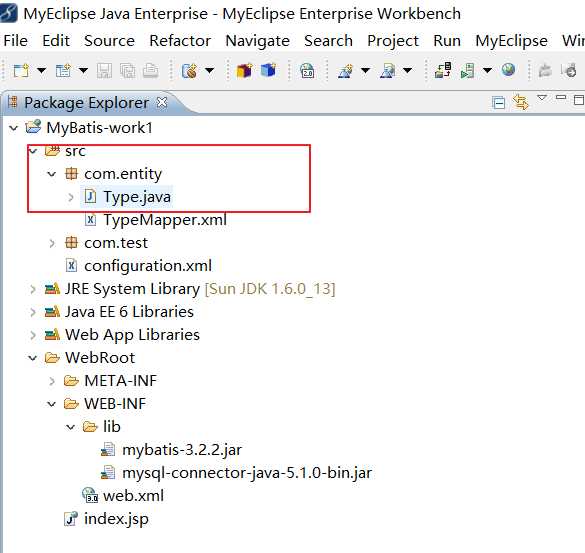Open the Edit menu
The image size is (585, 553).
[x=56, y=41]
